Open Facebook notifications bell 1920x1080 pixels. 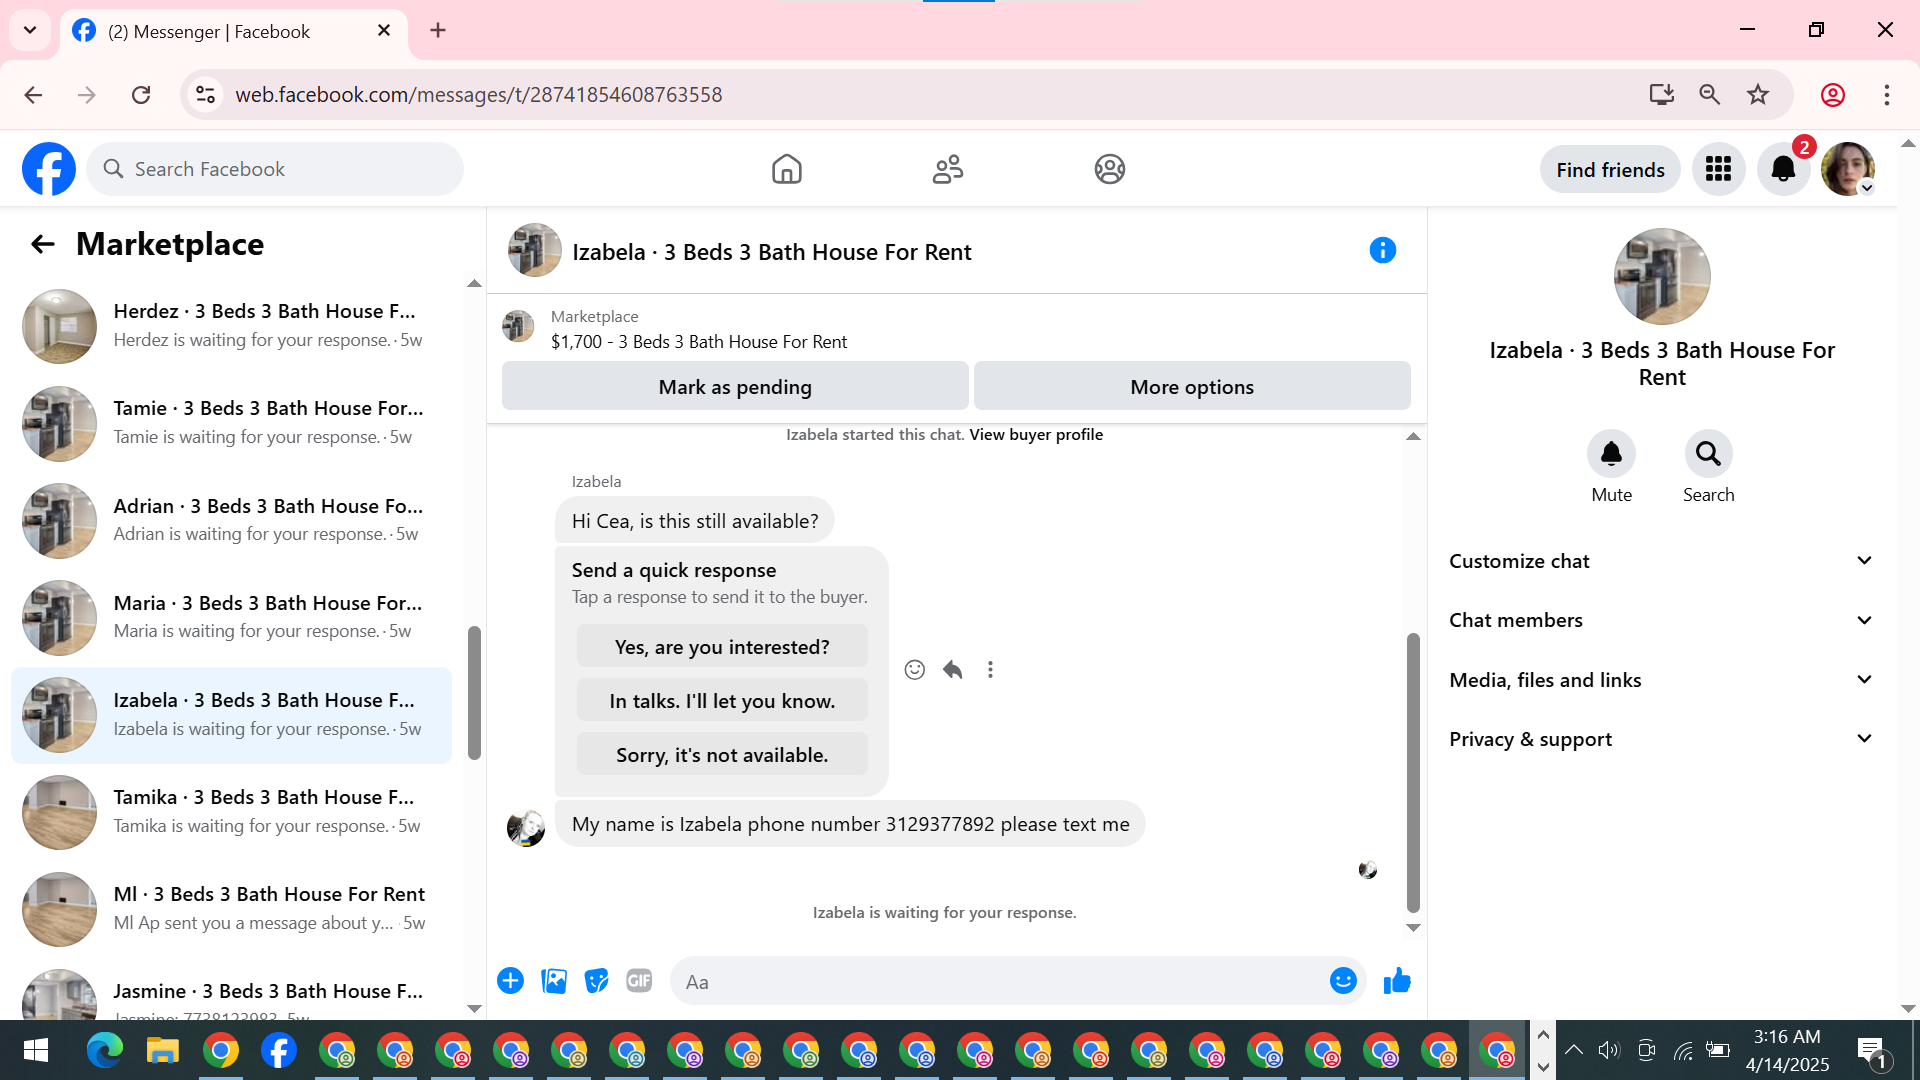pos(1783,169)
